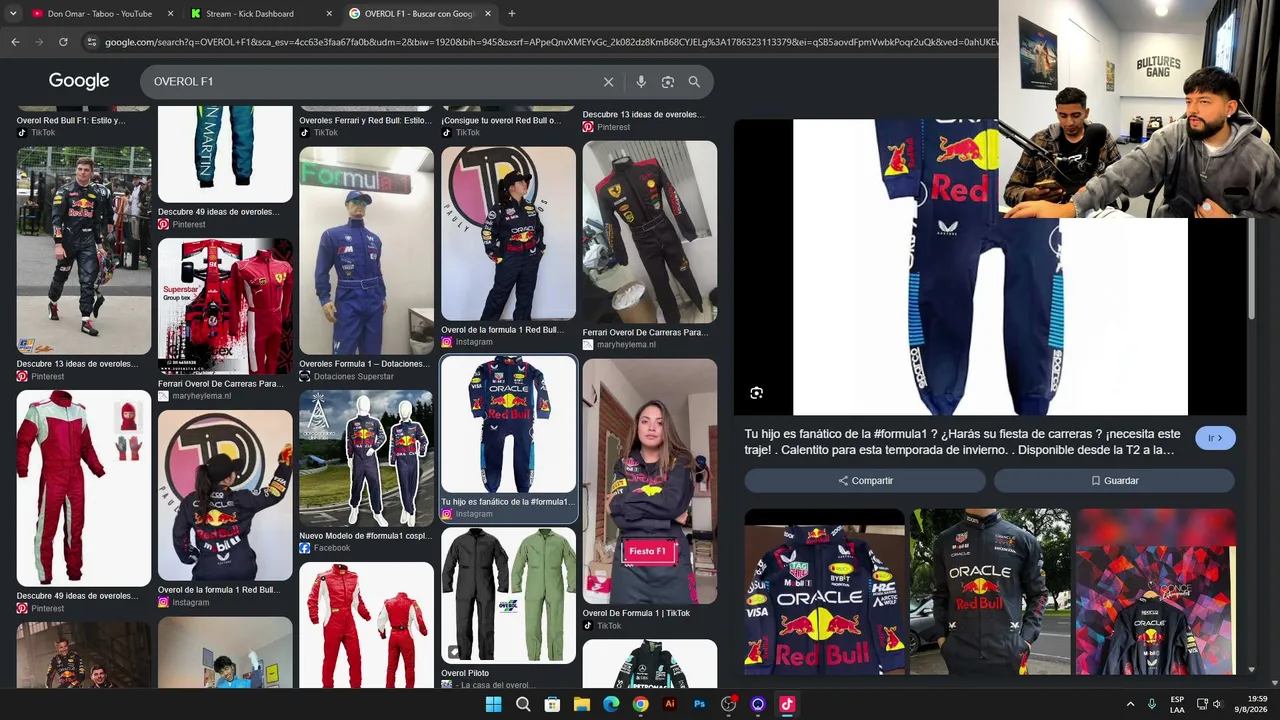This screenshot has width=1280, height=720.
Task: Open the 'Ferrari Overol De Carreras Para' black suit result on maryheylema.nl
Action: [x=650, y=232]
